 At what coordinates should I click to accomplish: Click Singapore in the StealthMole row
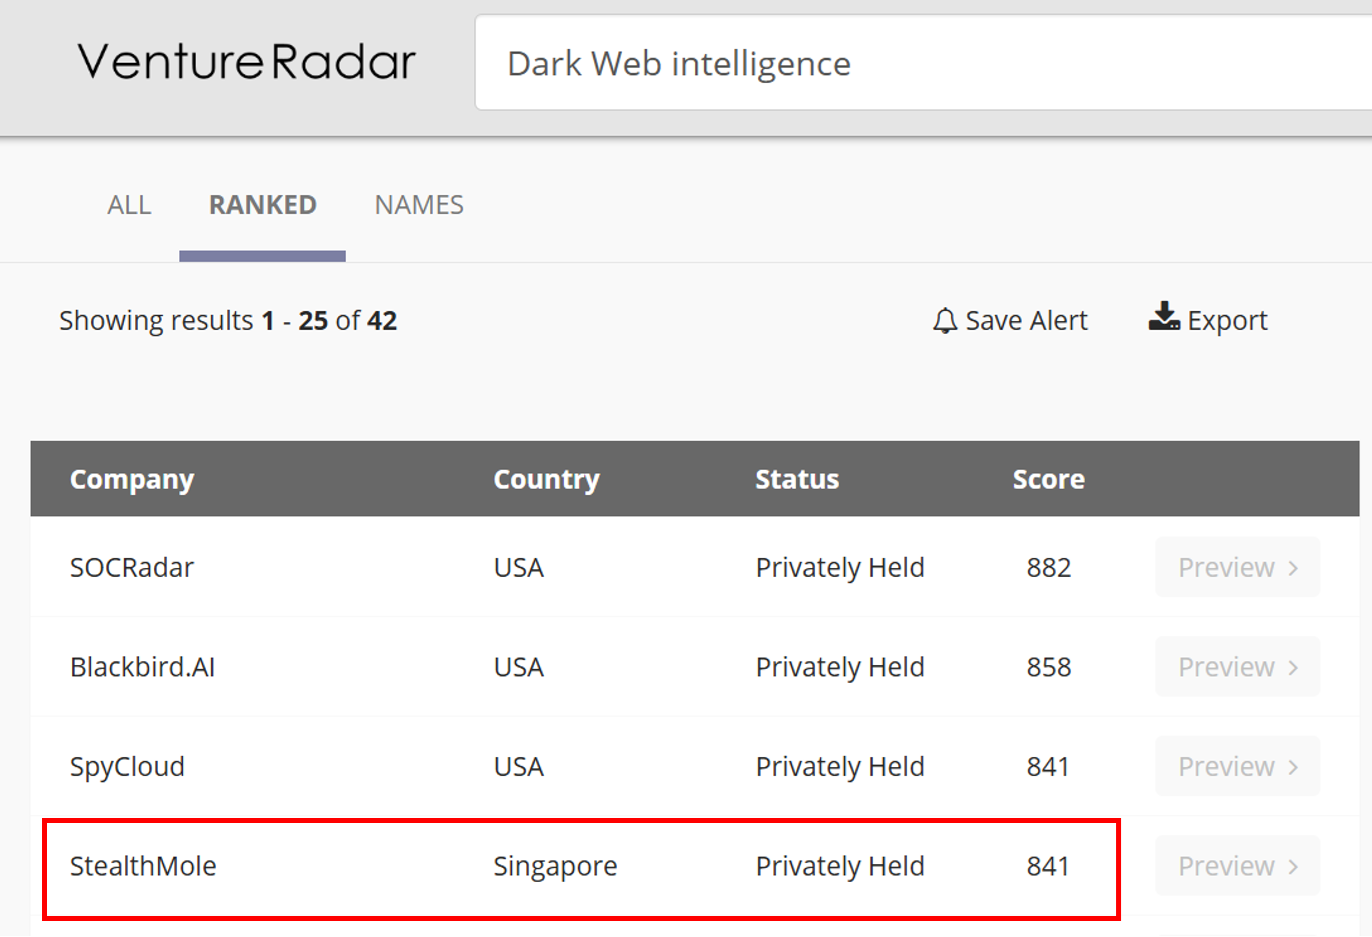[x=555, y=867]
